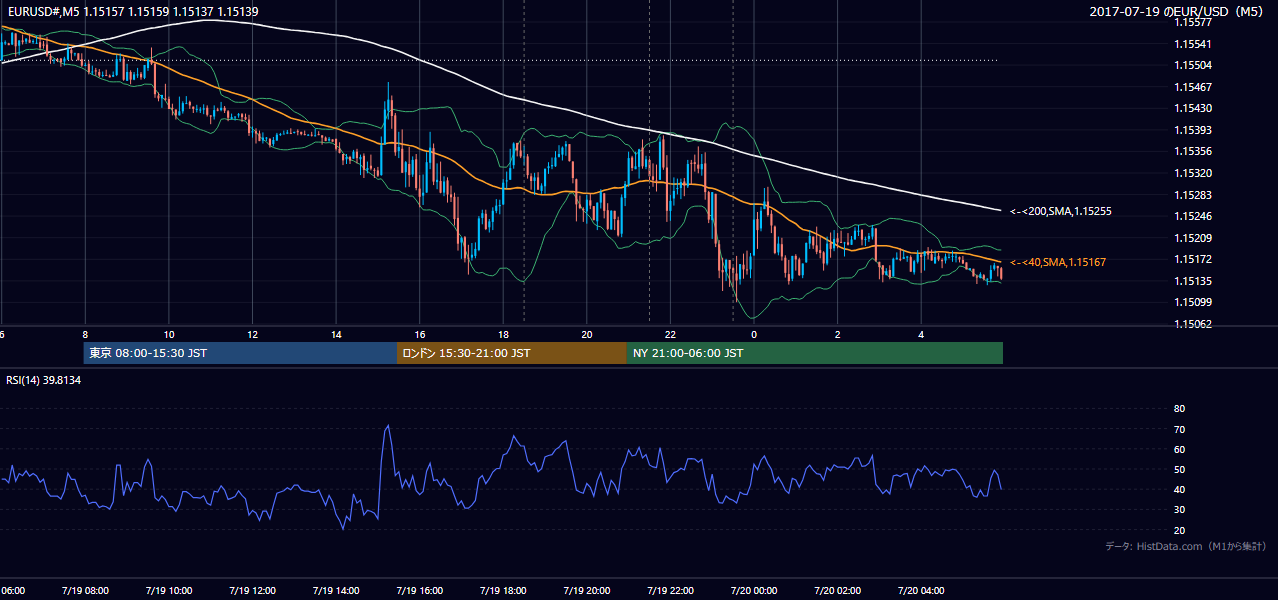Viewport: 1278px width, 600px height.
Task: Click RSI scale label 60
Action: (1179, 449)
